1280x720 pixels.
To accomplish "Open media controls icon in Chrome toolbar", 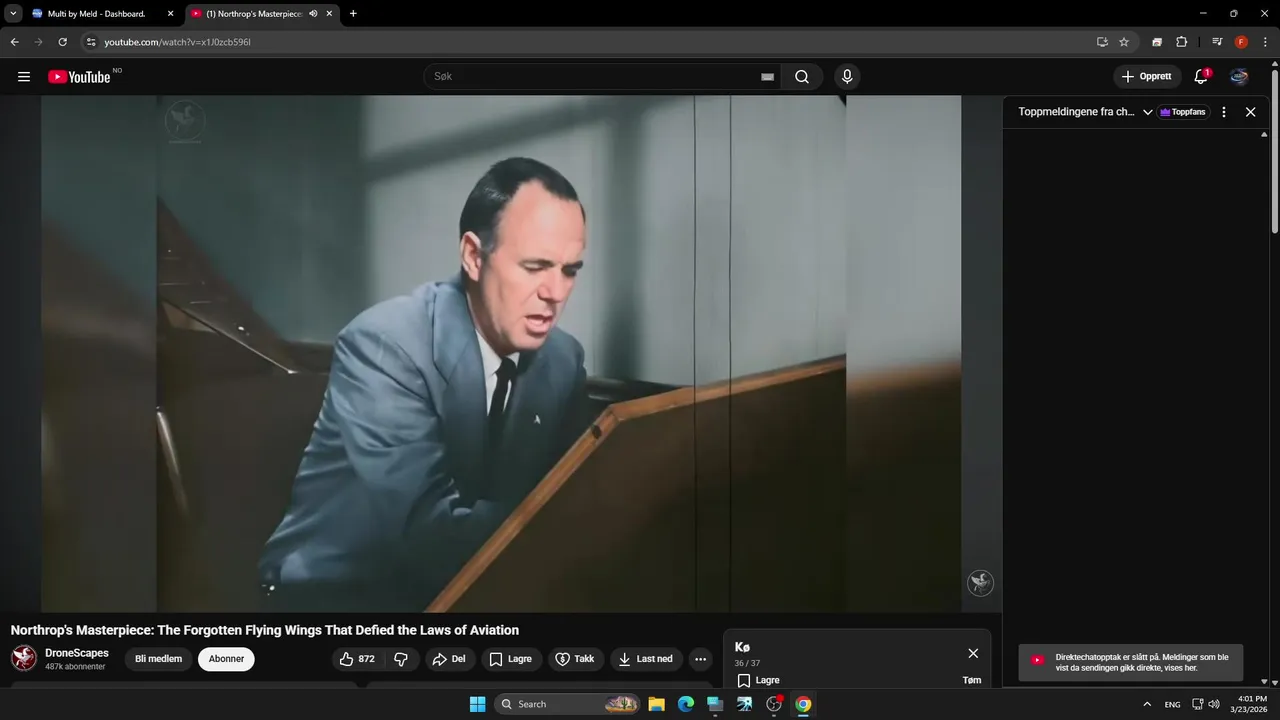I will click(x=1217, y=42).
